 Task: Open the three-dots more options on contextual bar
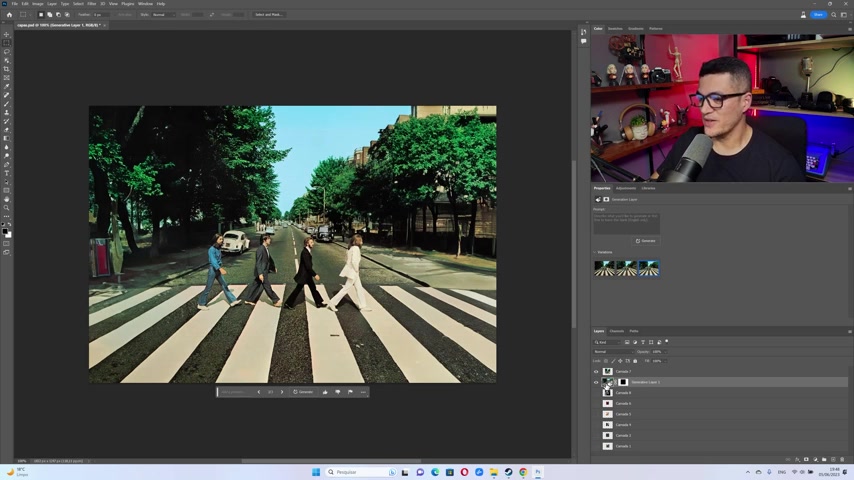[363, 392]
